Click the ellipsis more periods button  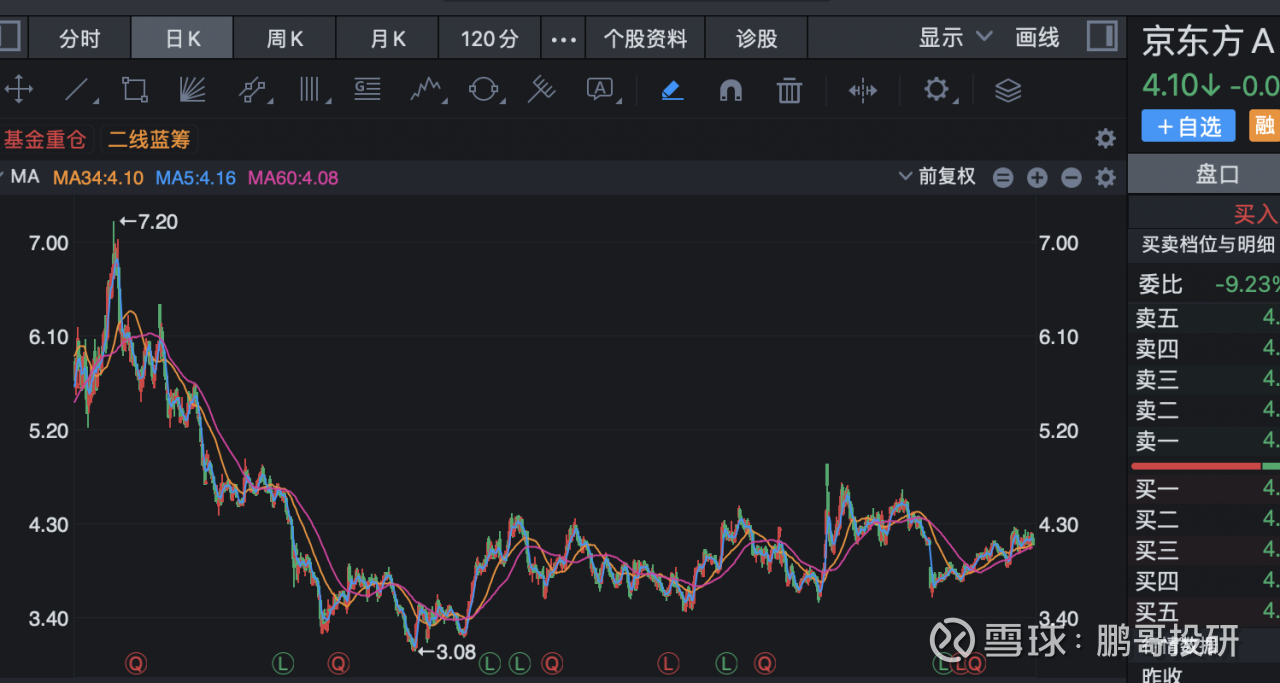564,39
